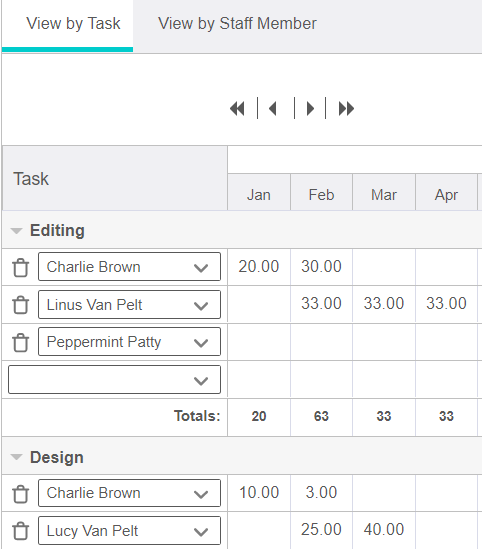Screen dimensions: 482x549
Task: Collapse the Editing task group
Action: point(16,231)
